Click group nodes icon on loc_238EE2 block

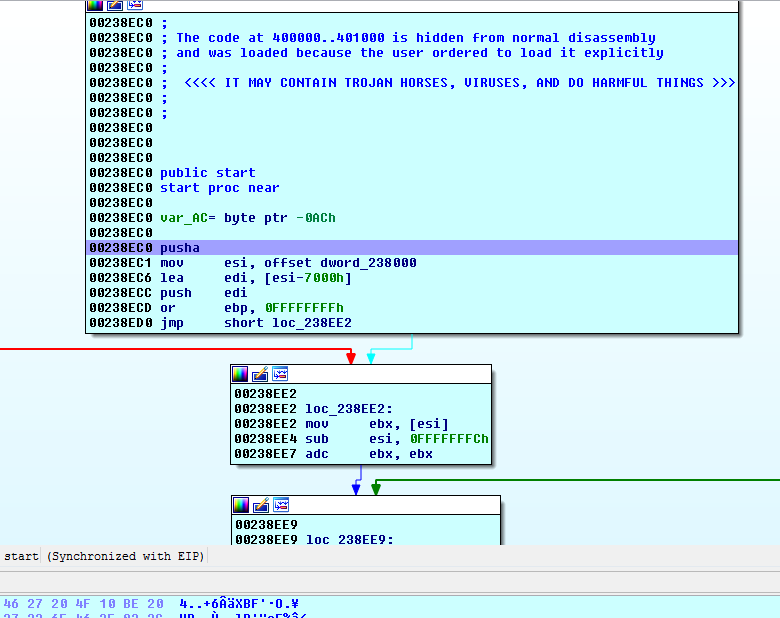[x=280, y=374]
